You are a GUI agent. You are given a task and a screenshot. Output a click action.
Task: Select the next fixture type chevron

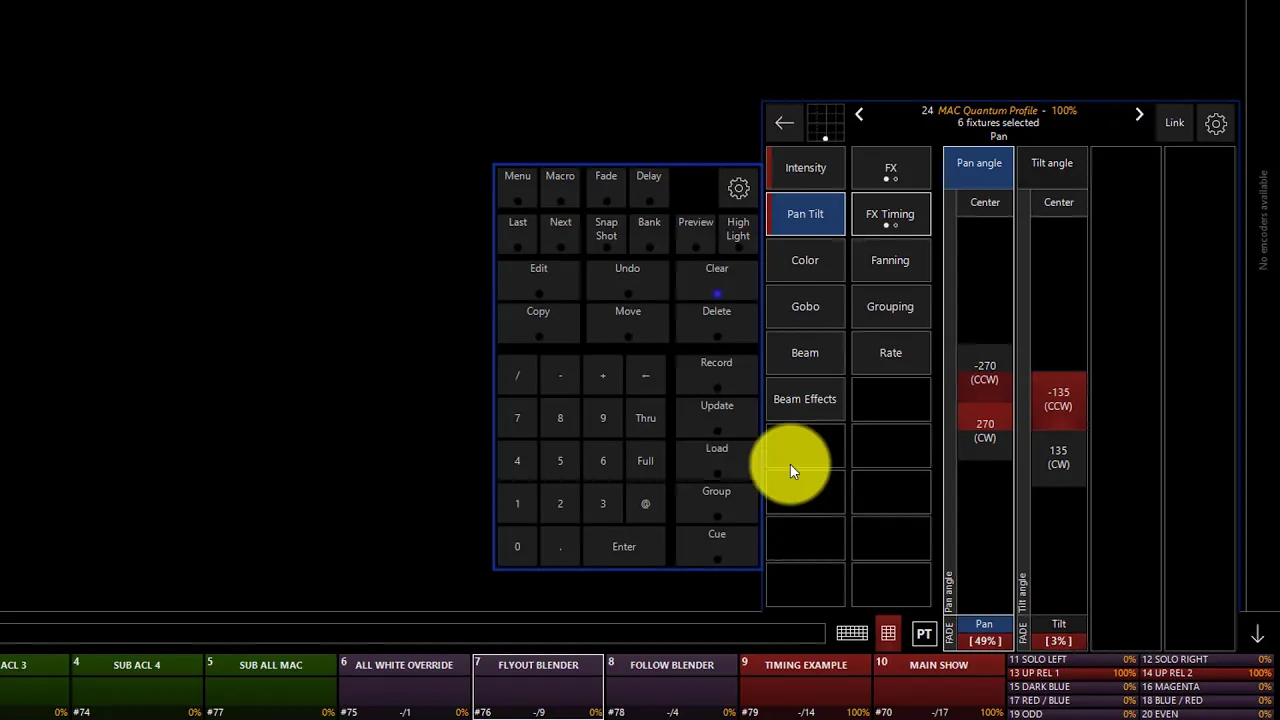[x=1139, y=115]
